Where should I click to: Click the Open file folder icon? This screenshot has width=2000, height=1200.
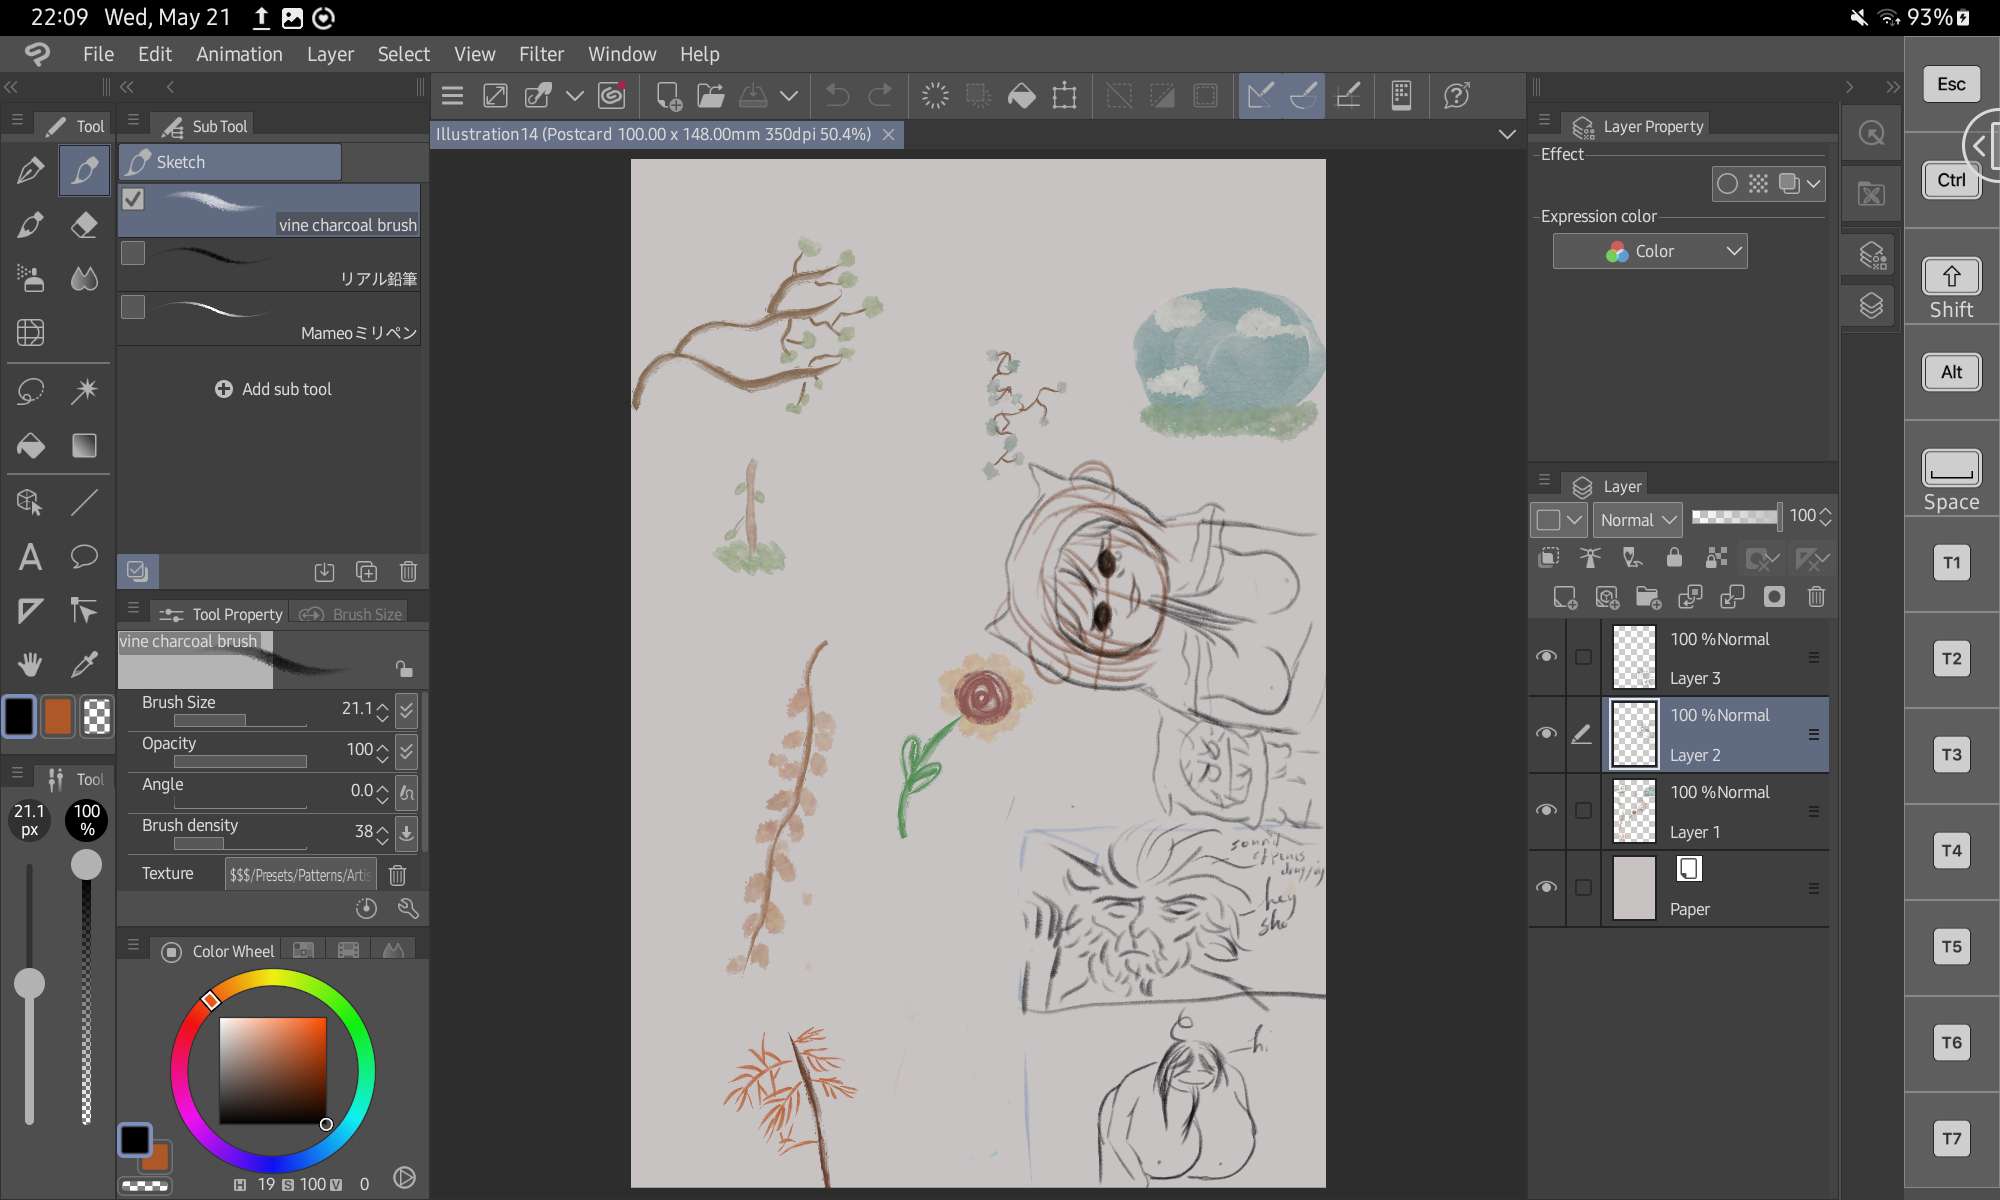710,96
